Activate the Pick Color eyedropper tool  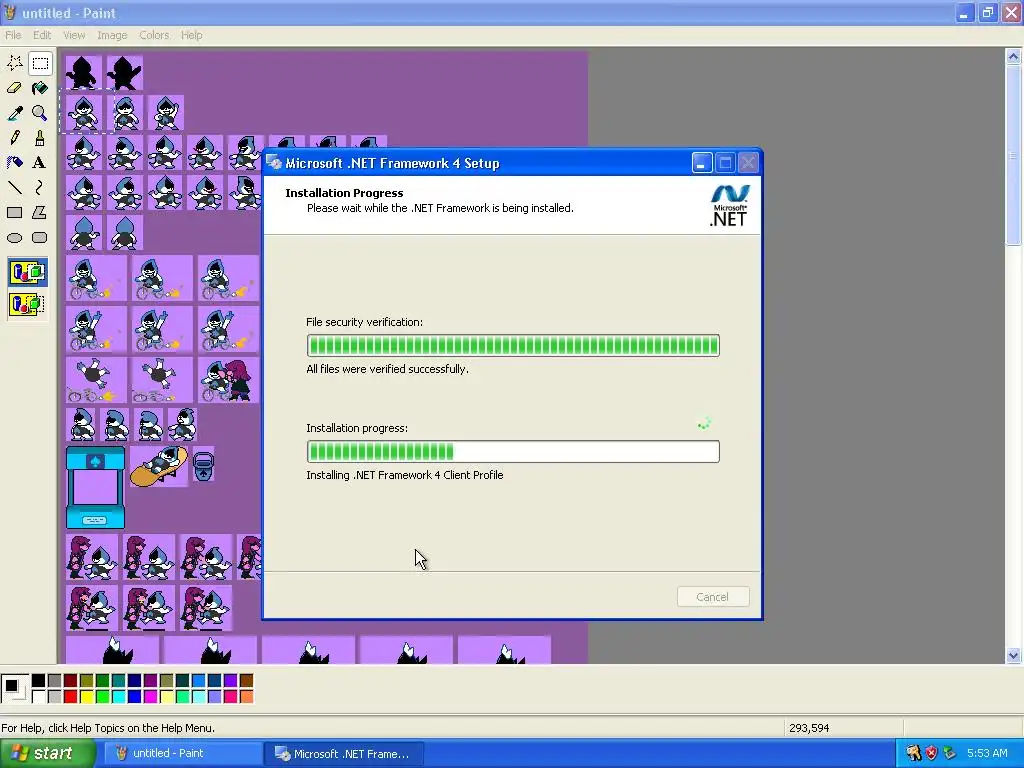[14, 113]
